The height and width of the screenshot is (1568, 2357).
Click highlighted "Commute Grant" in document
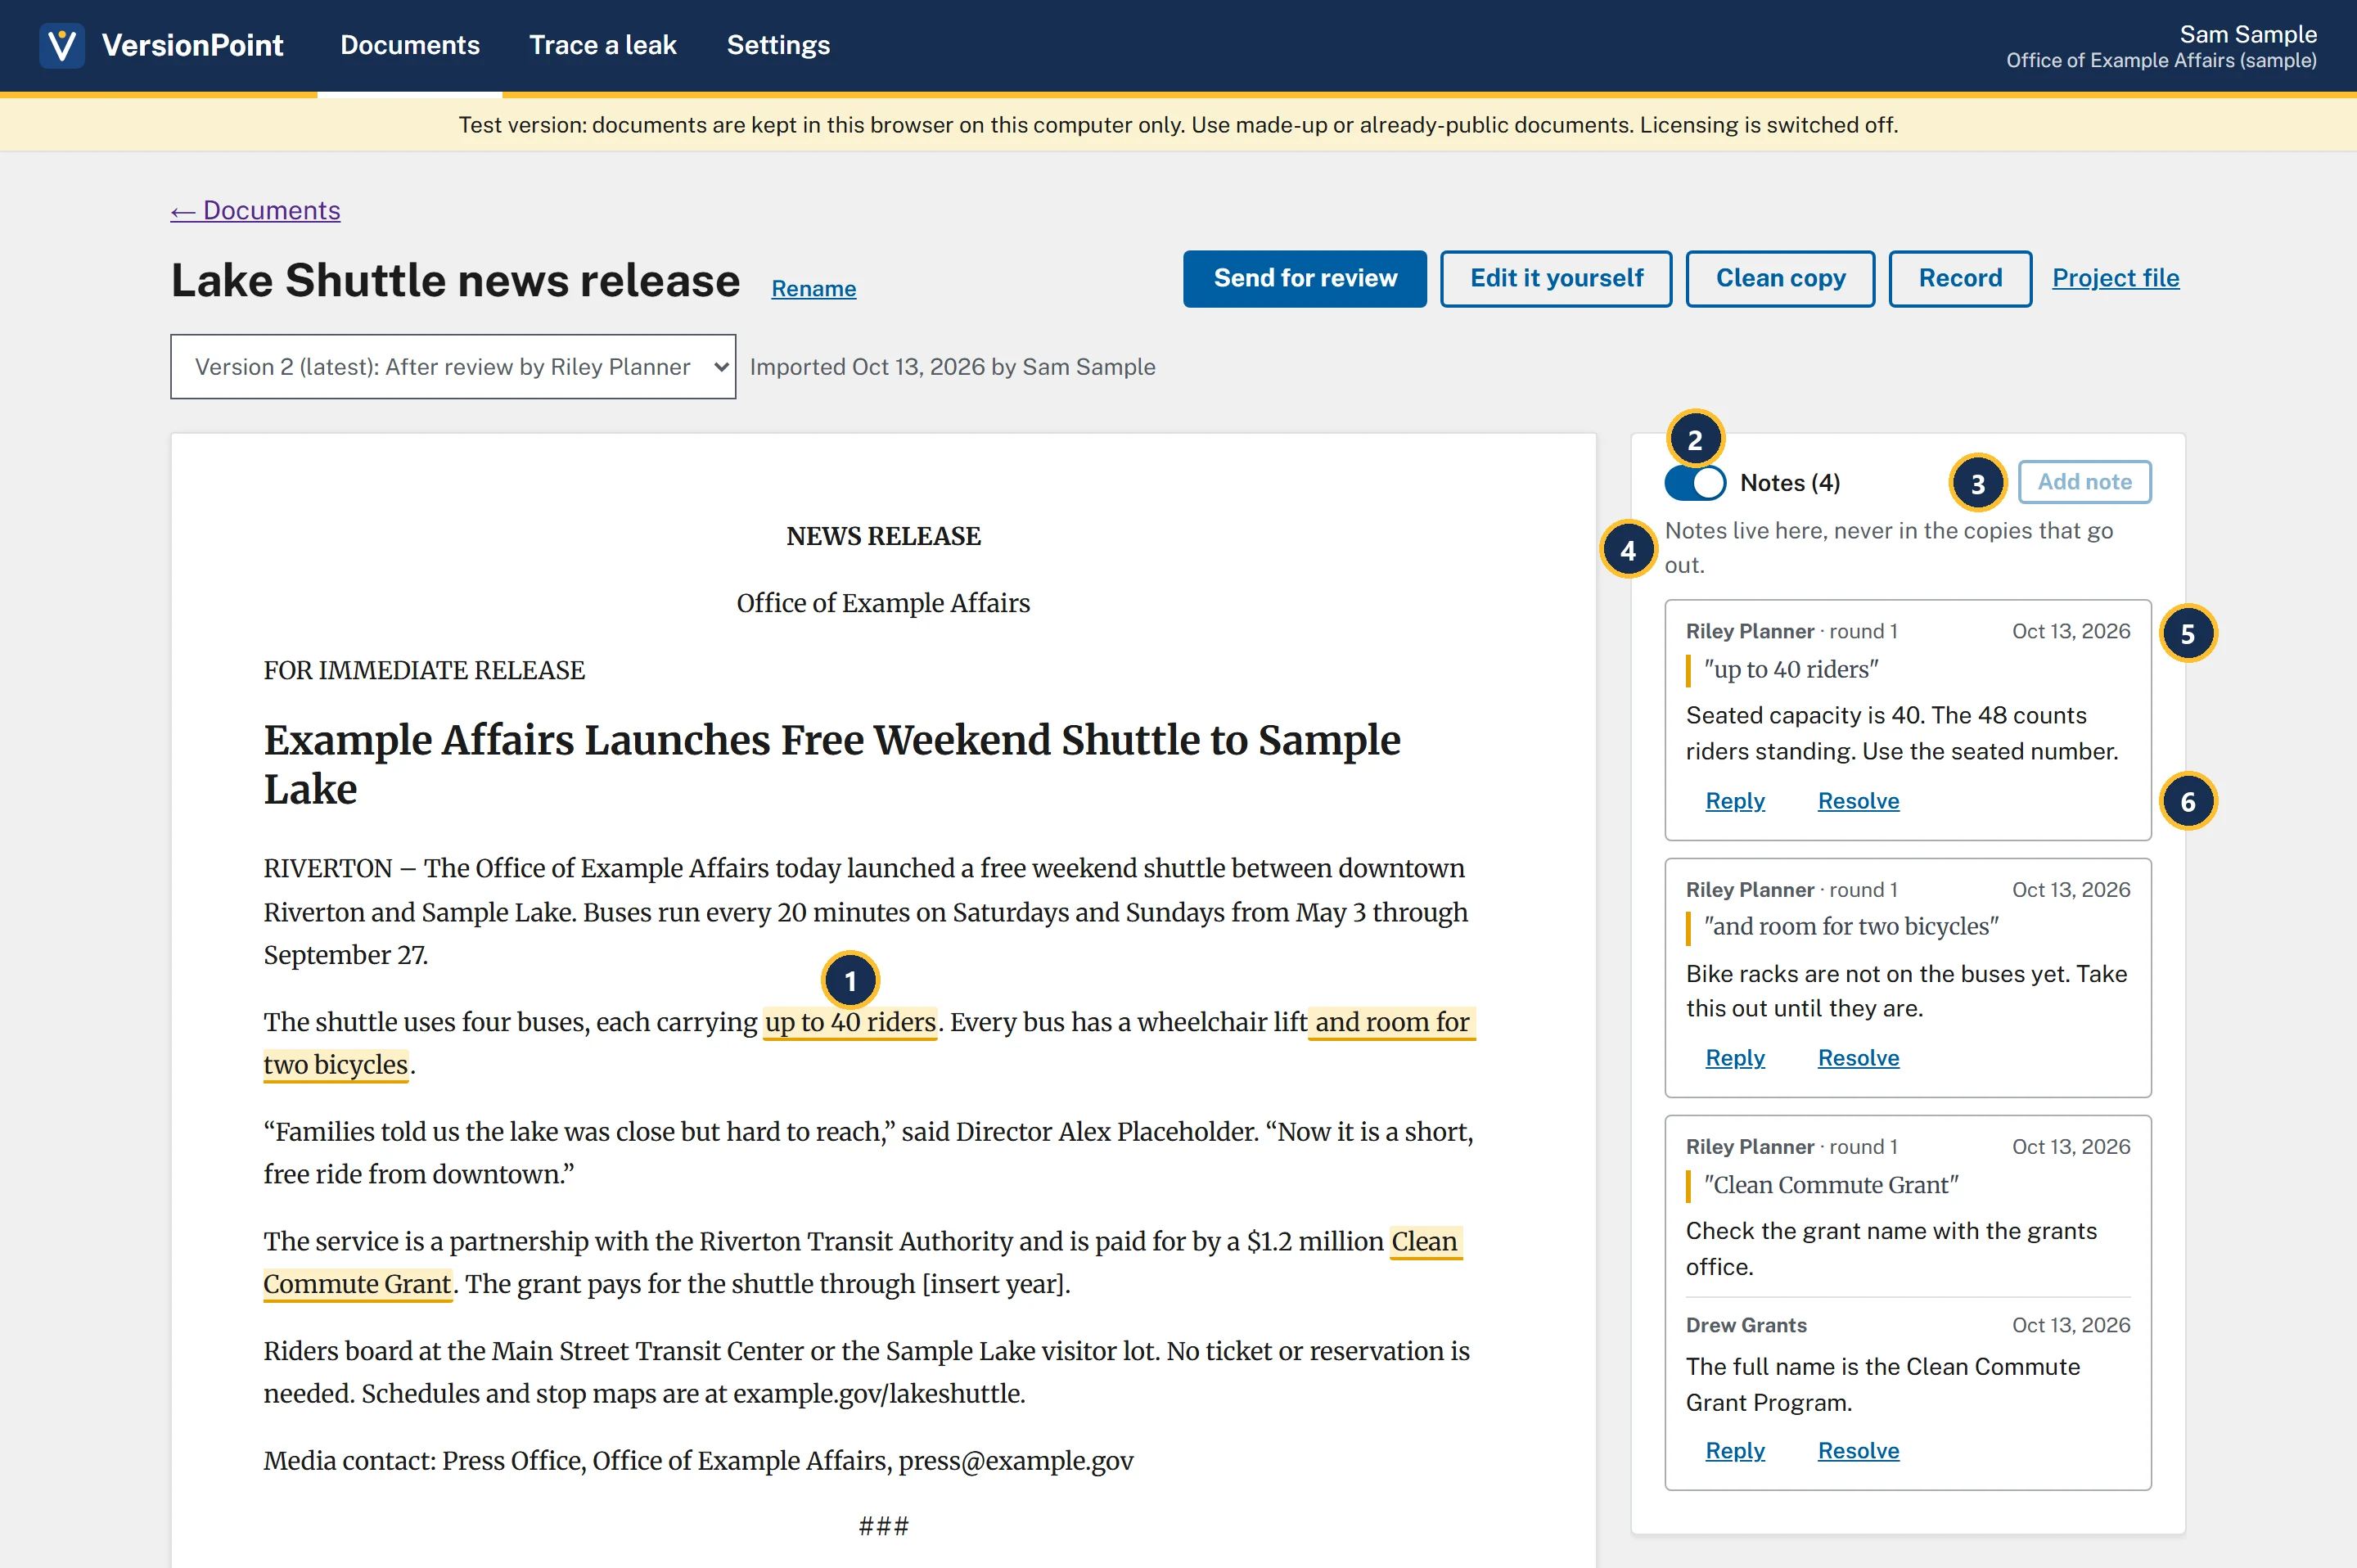(x=358, y=1284)
